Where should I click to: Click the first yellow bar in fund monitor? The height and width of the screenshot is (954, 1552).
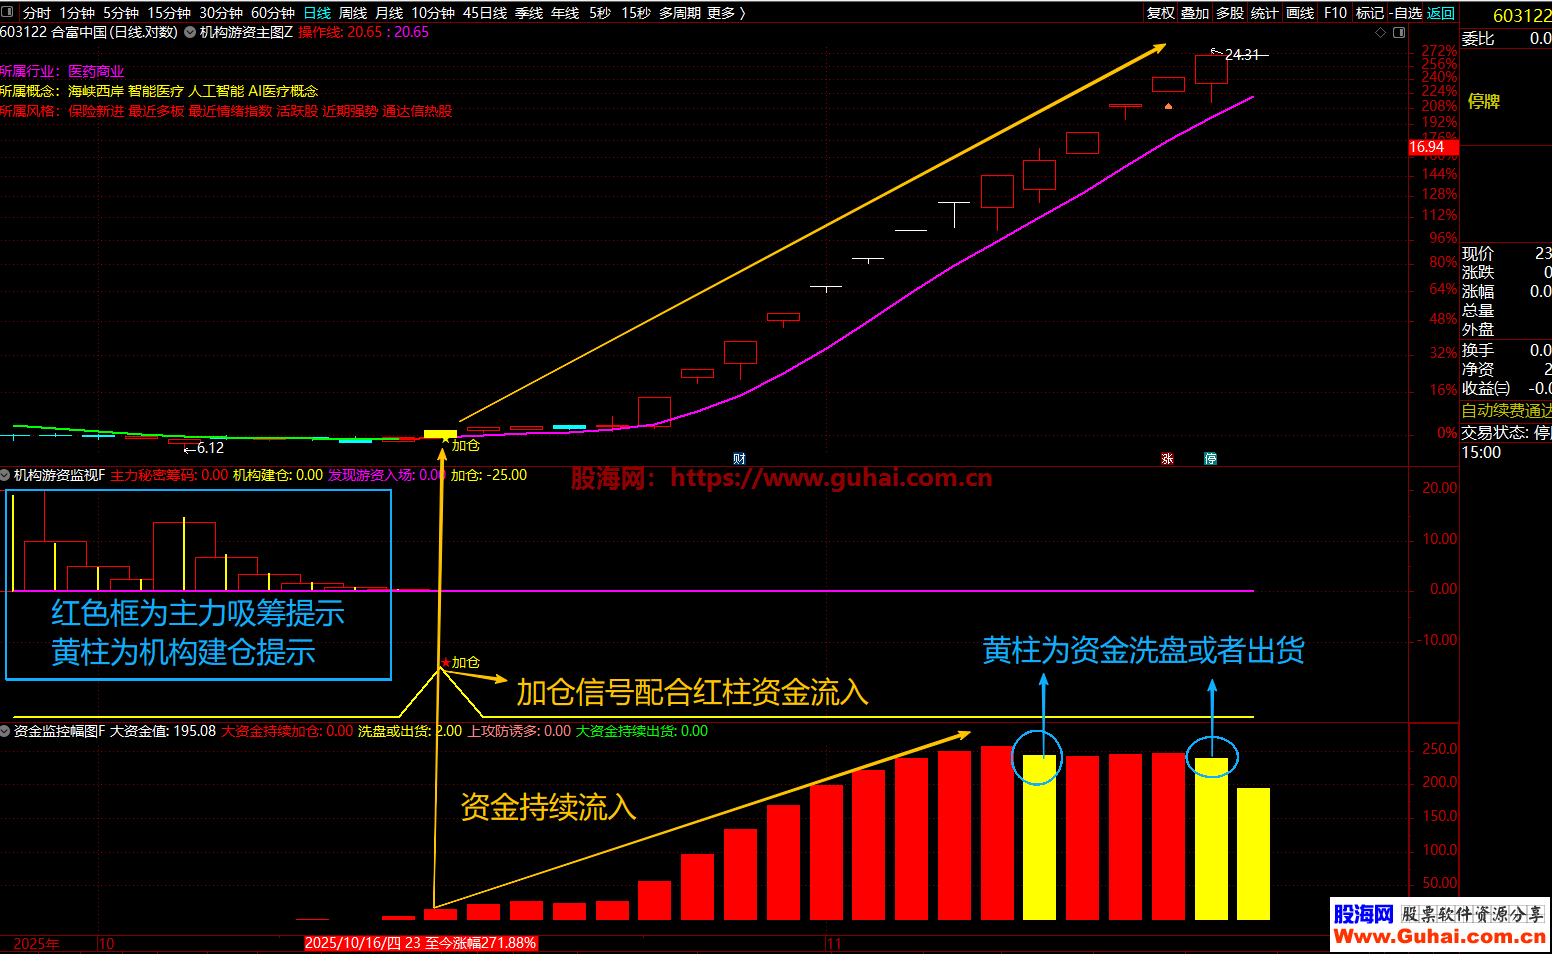1039,837
